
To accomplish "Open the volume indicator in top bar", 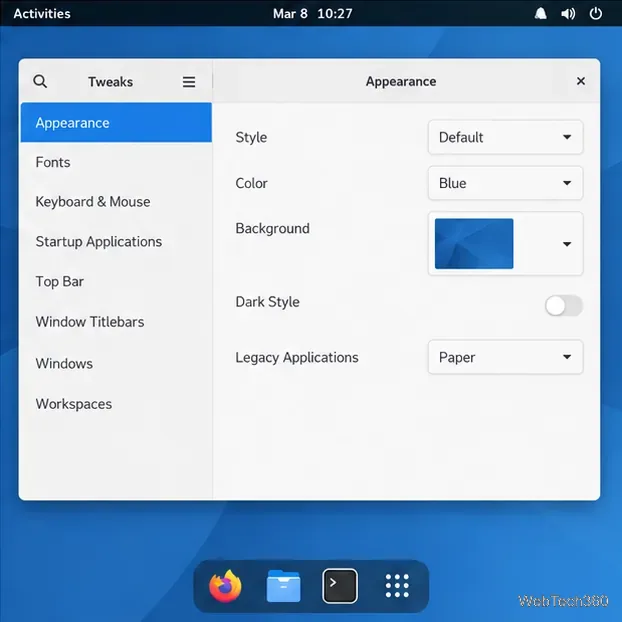I will tap(568, 14).
